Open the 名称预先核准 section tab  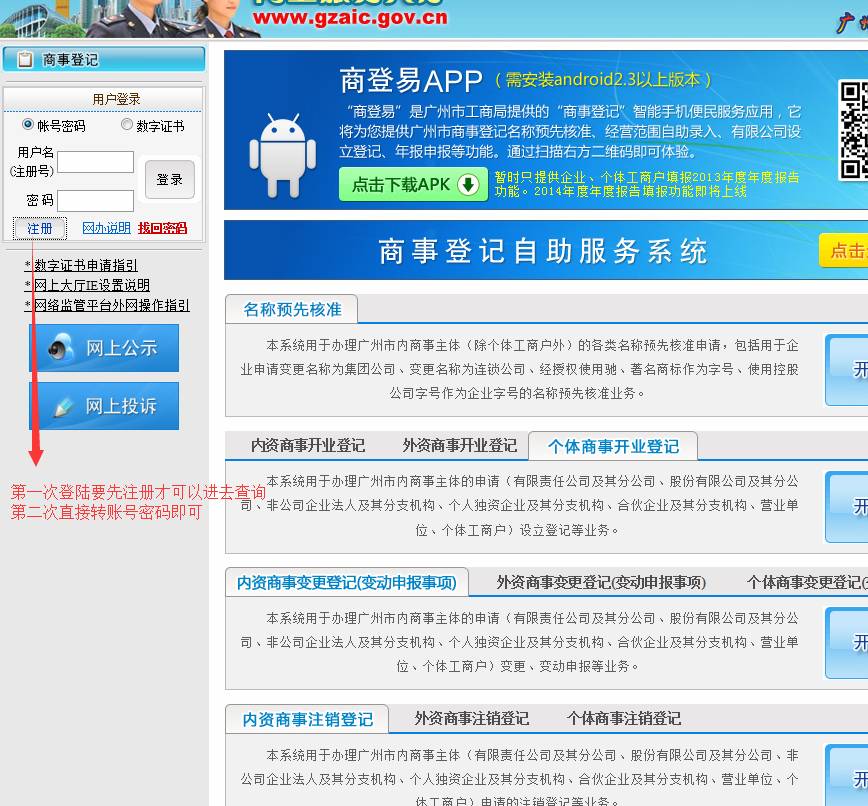290,309
